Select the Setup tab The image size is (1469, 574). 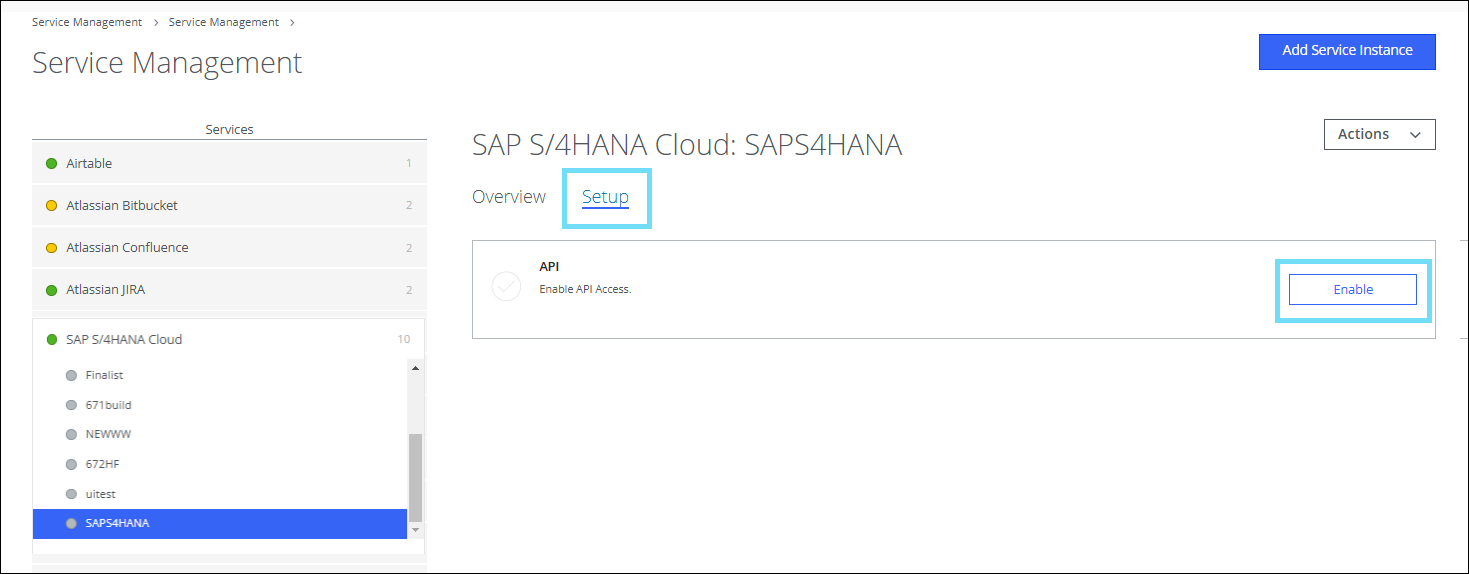[x=605, y=197]
